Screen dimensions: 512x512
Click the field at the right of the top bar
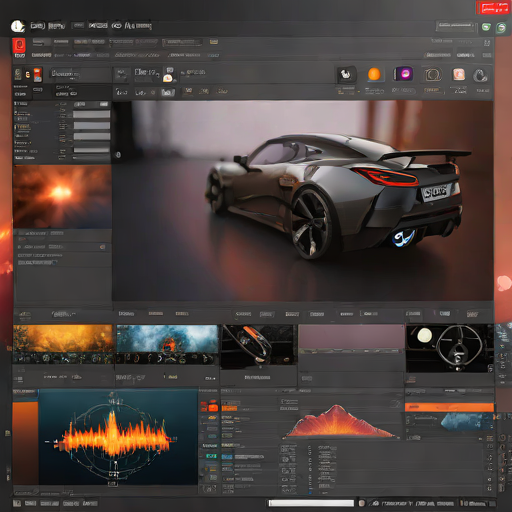[456, 26]
